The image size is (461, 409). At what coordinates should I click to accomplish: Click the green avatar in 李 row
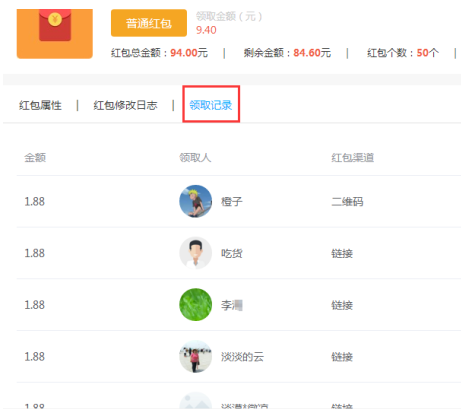(x=196, y=305)
